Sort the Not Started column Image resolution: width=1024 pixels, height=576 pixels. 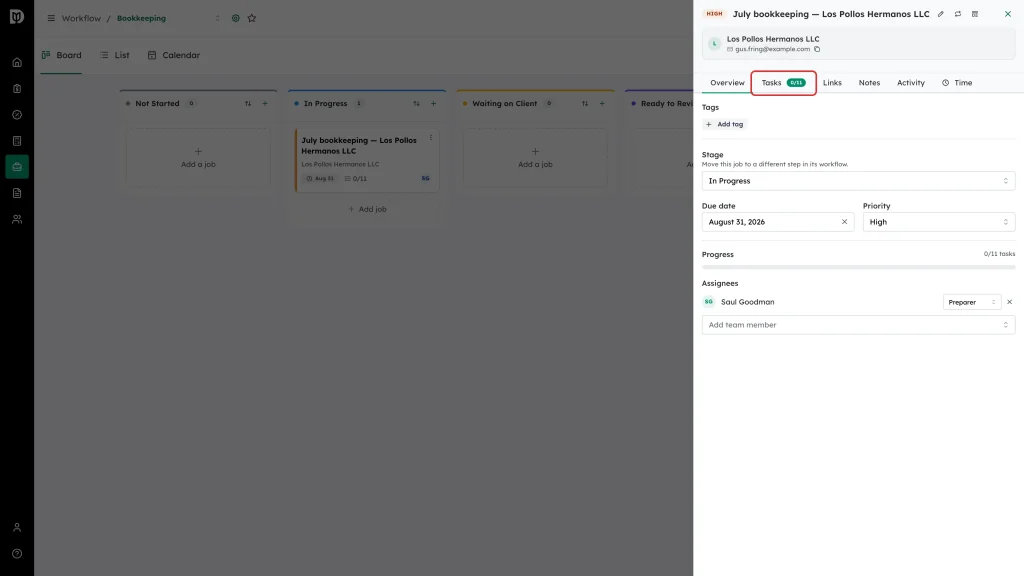(x=248, y=103)
